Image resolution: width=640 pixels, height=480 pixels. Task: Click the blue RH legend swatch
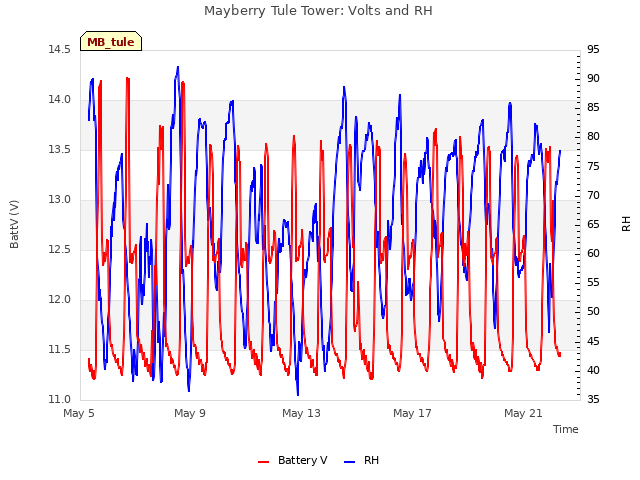[x=350, y=462]
